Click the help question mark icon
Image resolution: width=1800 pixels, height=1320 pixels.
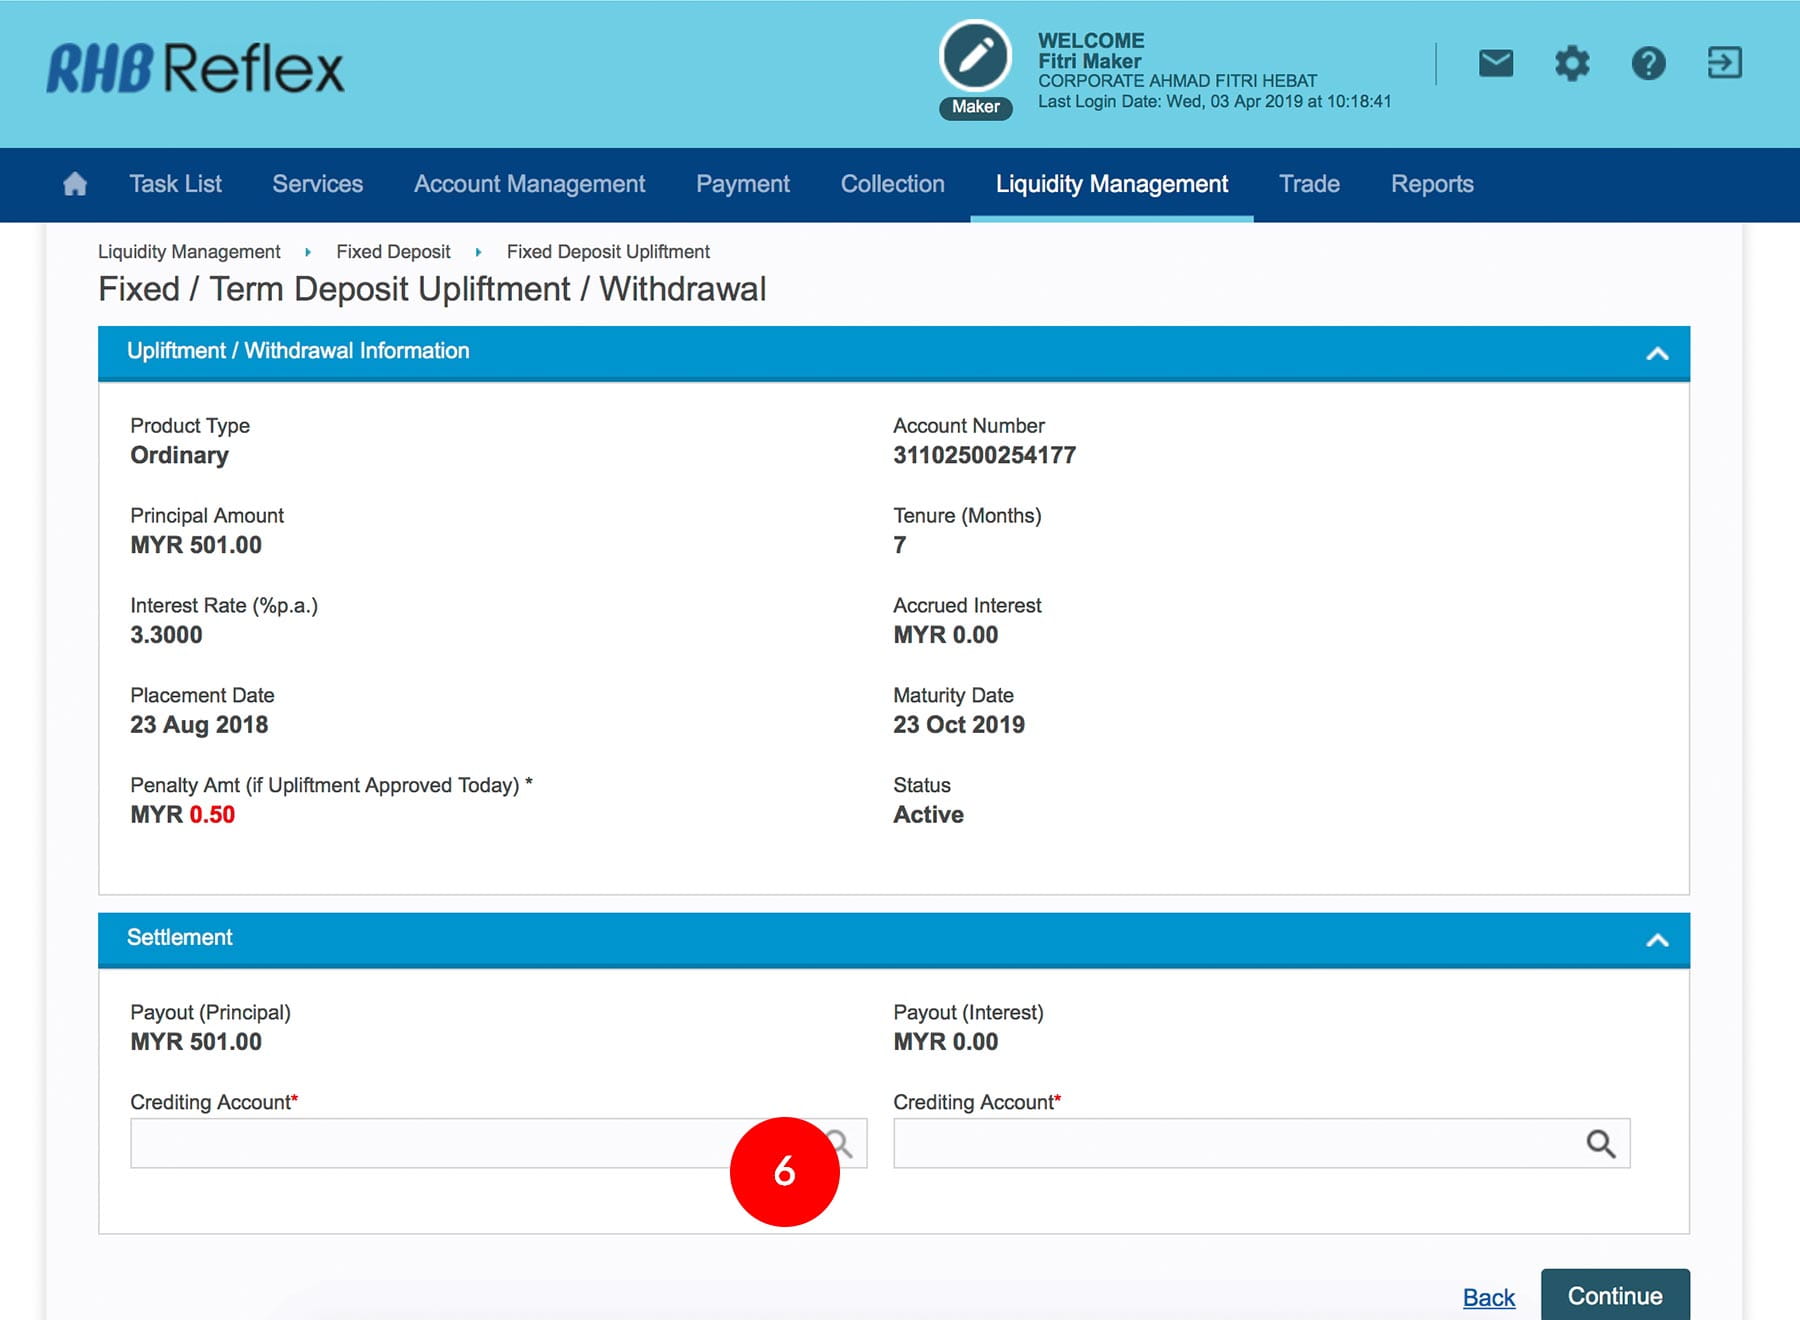(1648, 64)
